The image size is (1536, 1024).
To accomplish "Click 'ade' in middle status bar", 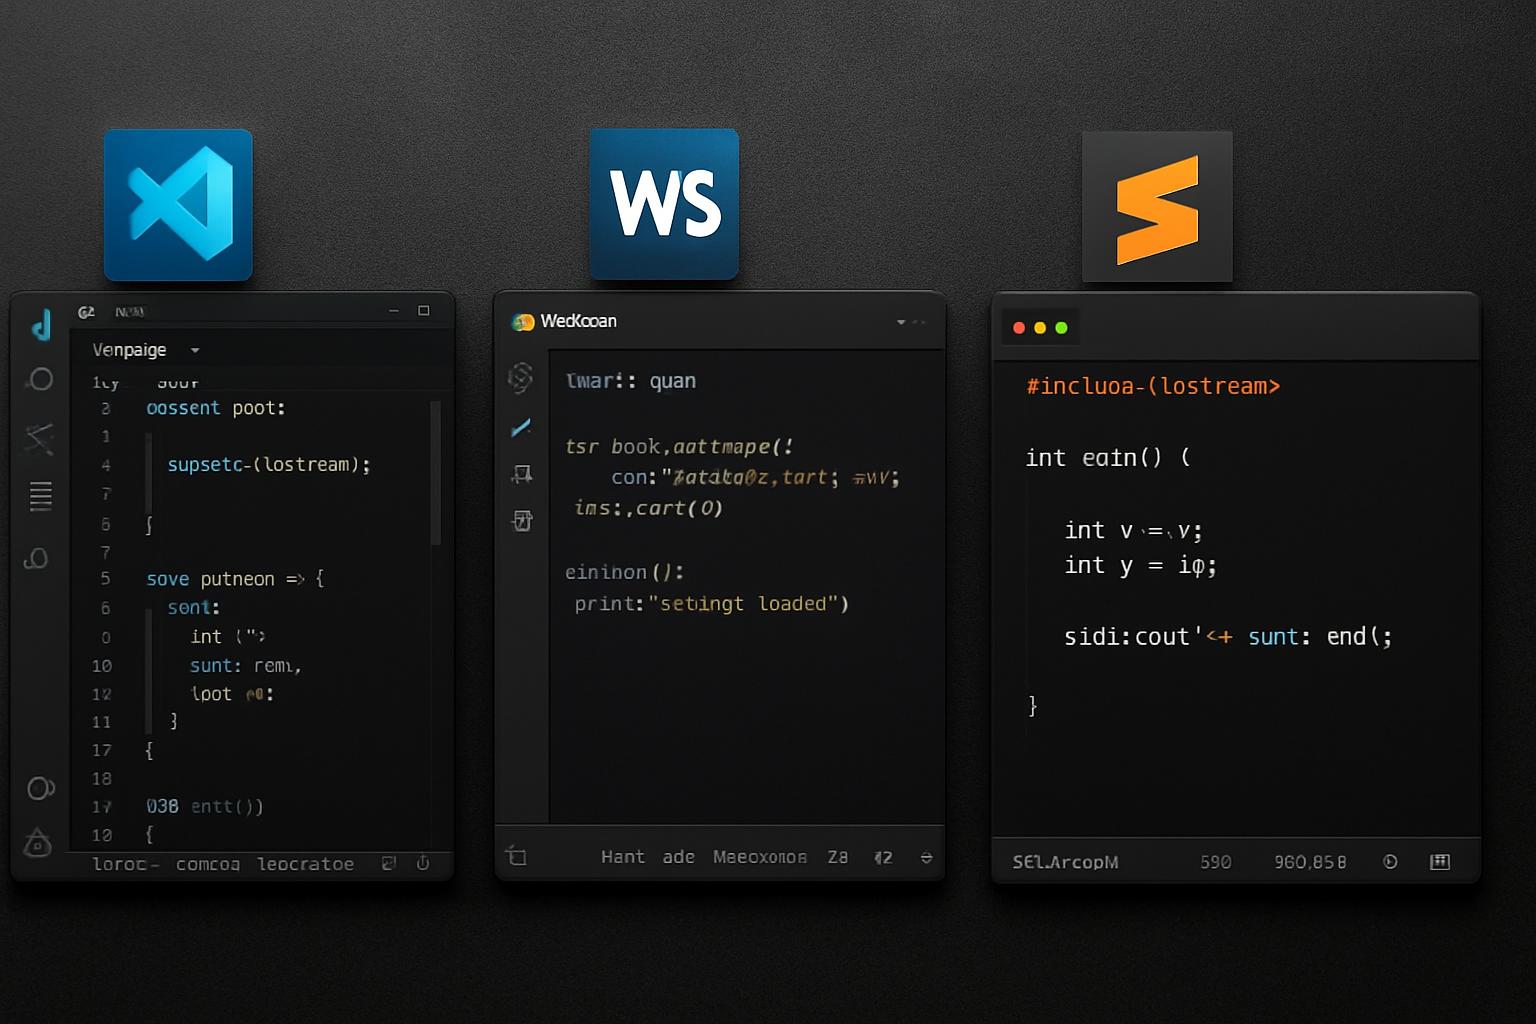I will (678, 857).
